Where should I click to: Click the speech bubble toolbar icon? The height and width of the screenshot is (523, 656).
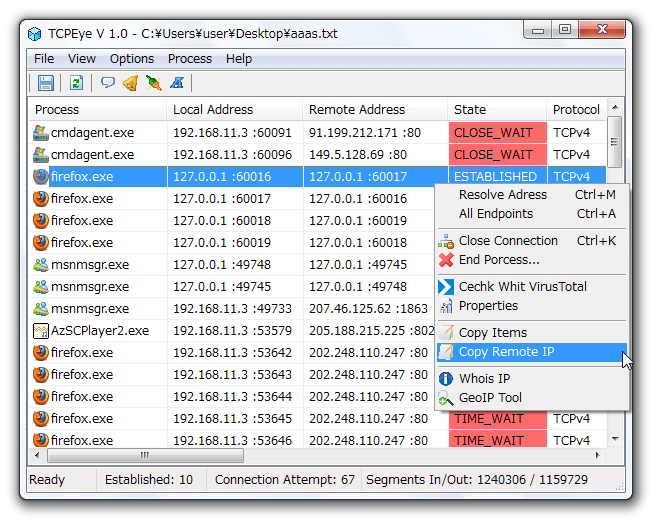click(108, 82)
